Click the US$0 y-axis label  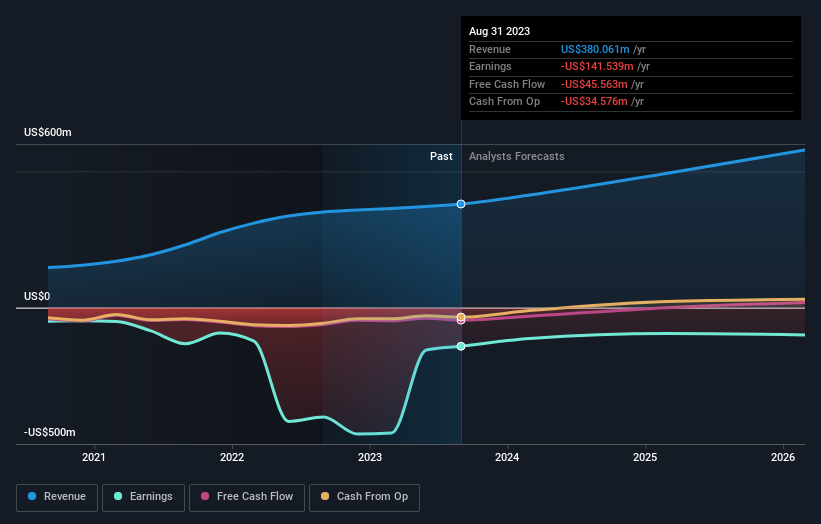37,296
